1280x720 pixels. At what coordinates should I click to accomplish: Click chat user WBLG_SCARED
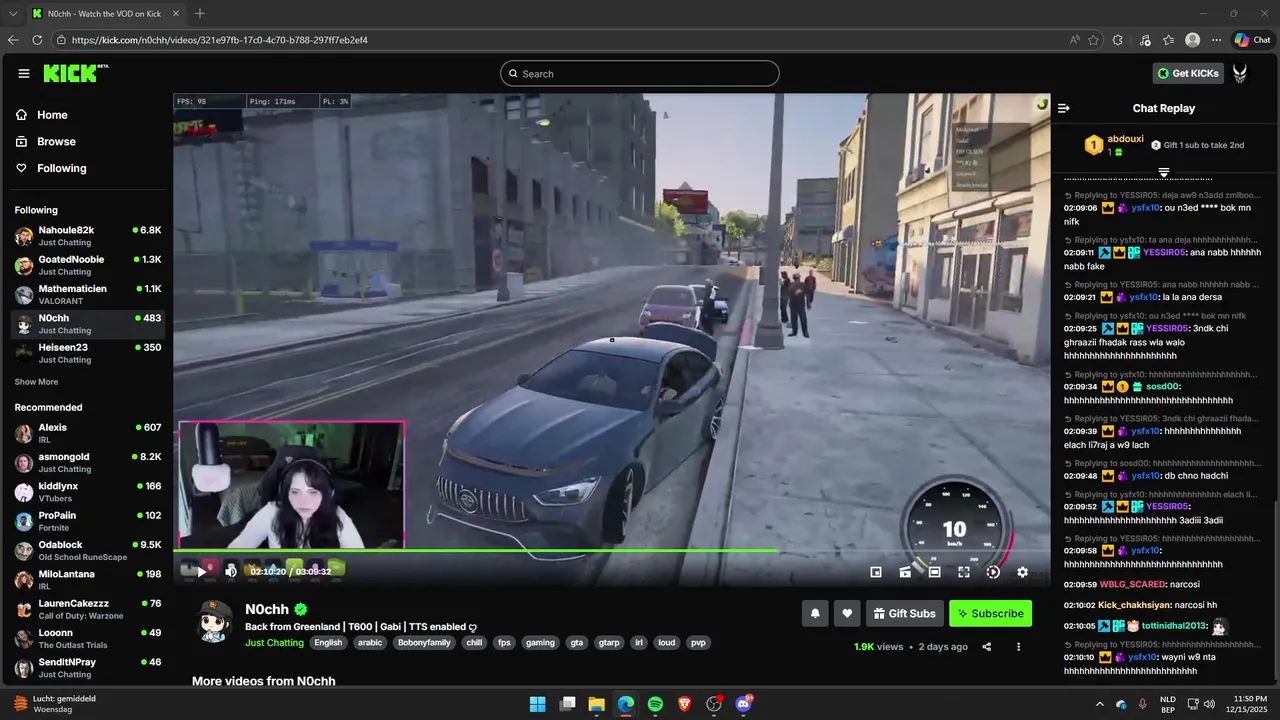coord(1133,584)
